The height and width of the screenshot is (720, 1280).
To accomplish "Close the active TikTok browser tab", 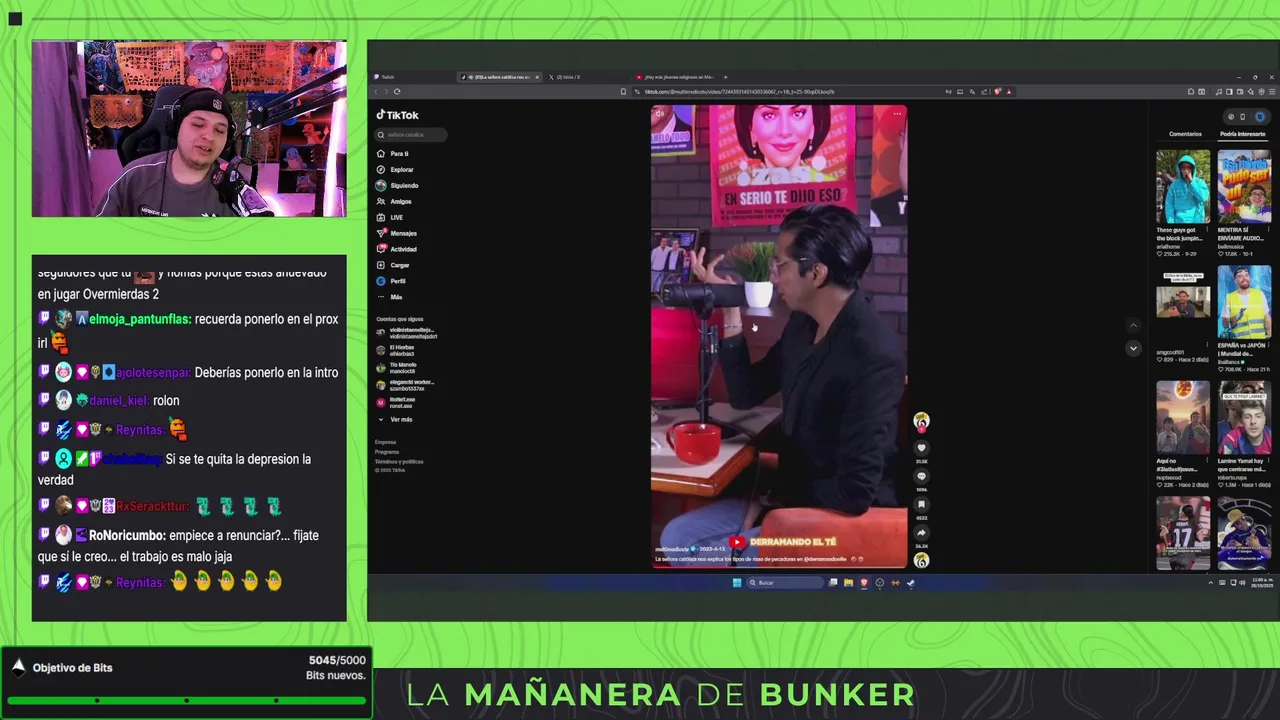I will coord(537,77).
